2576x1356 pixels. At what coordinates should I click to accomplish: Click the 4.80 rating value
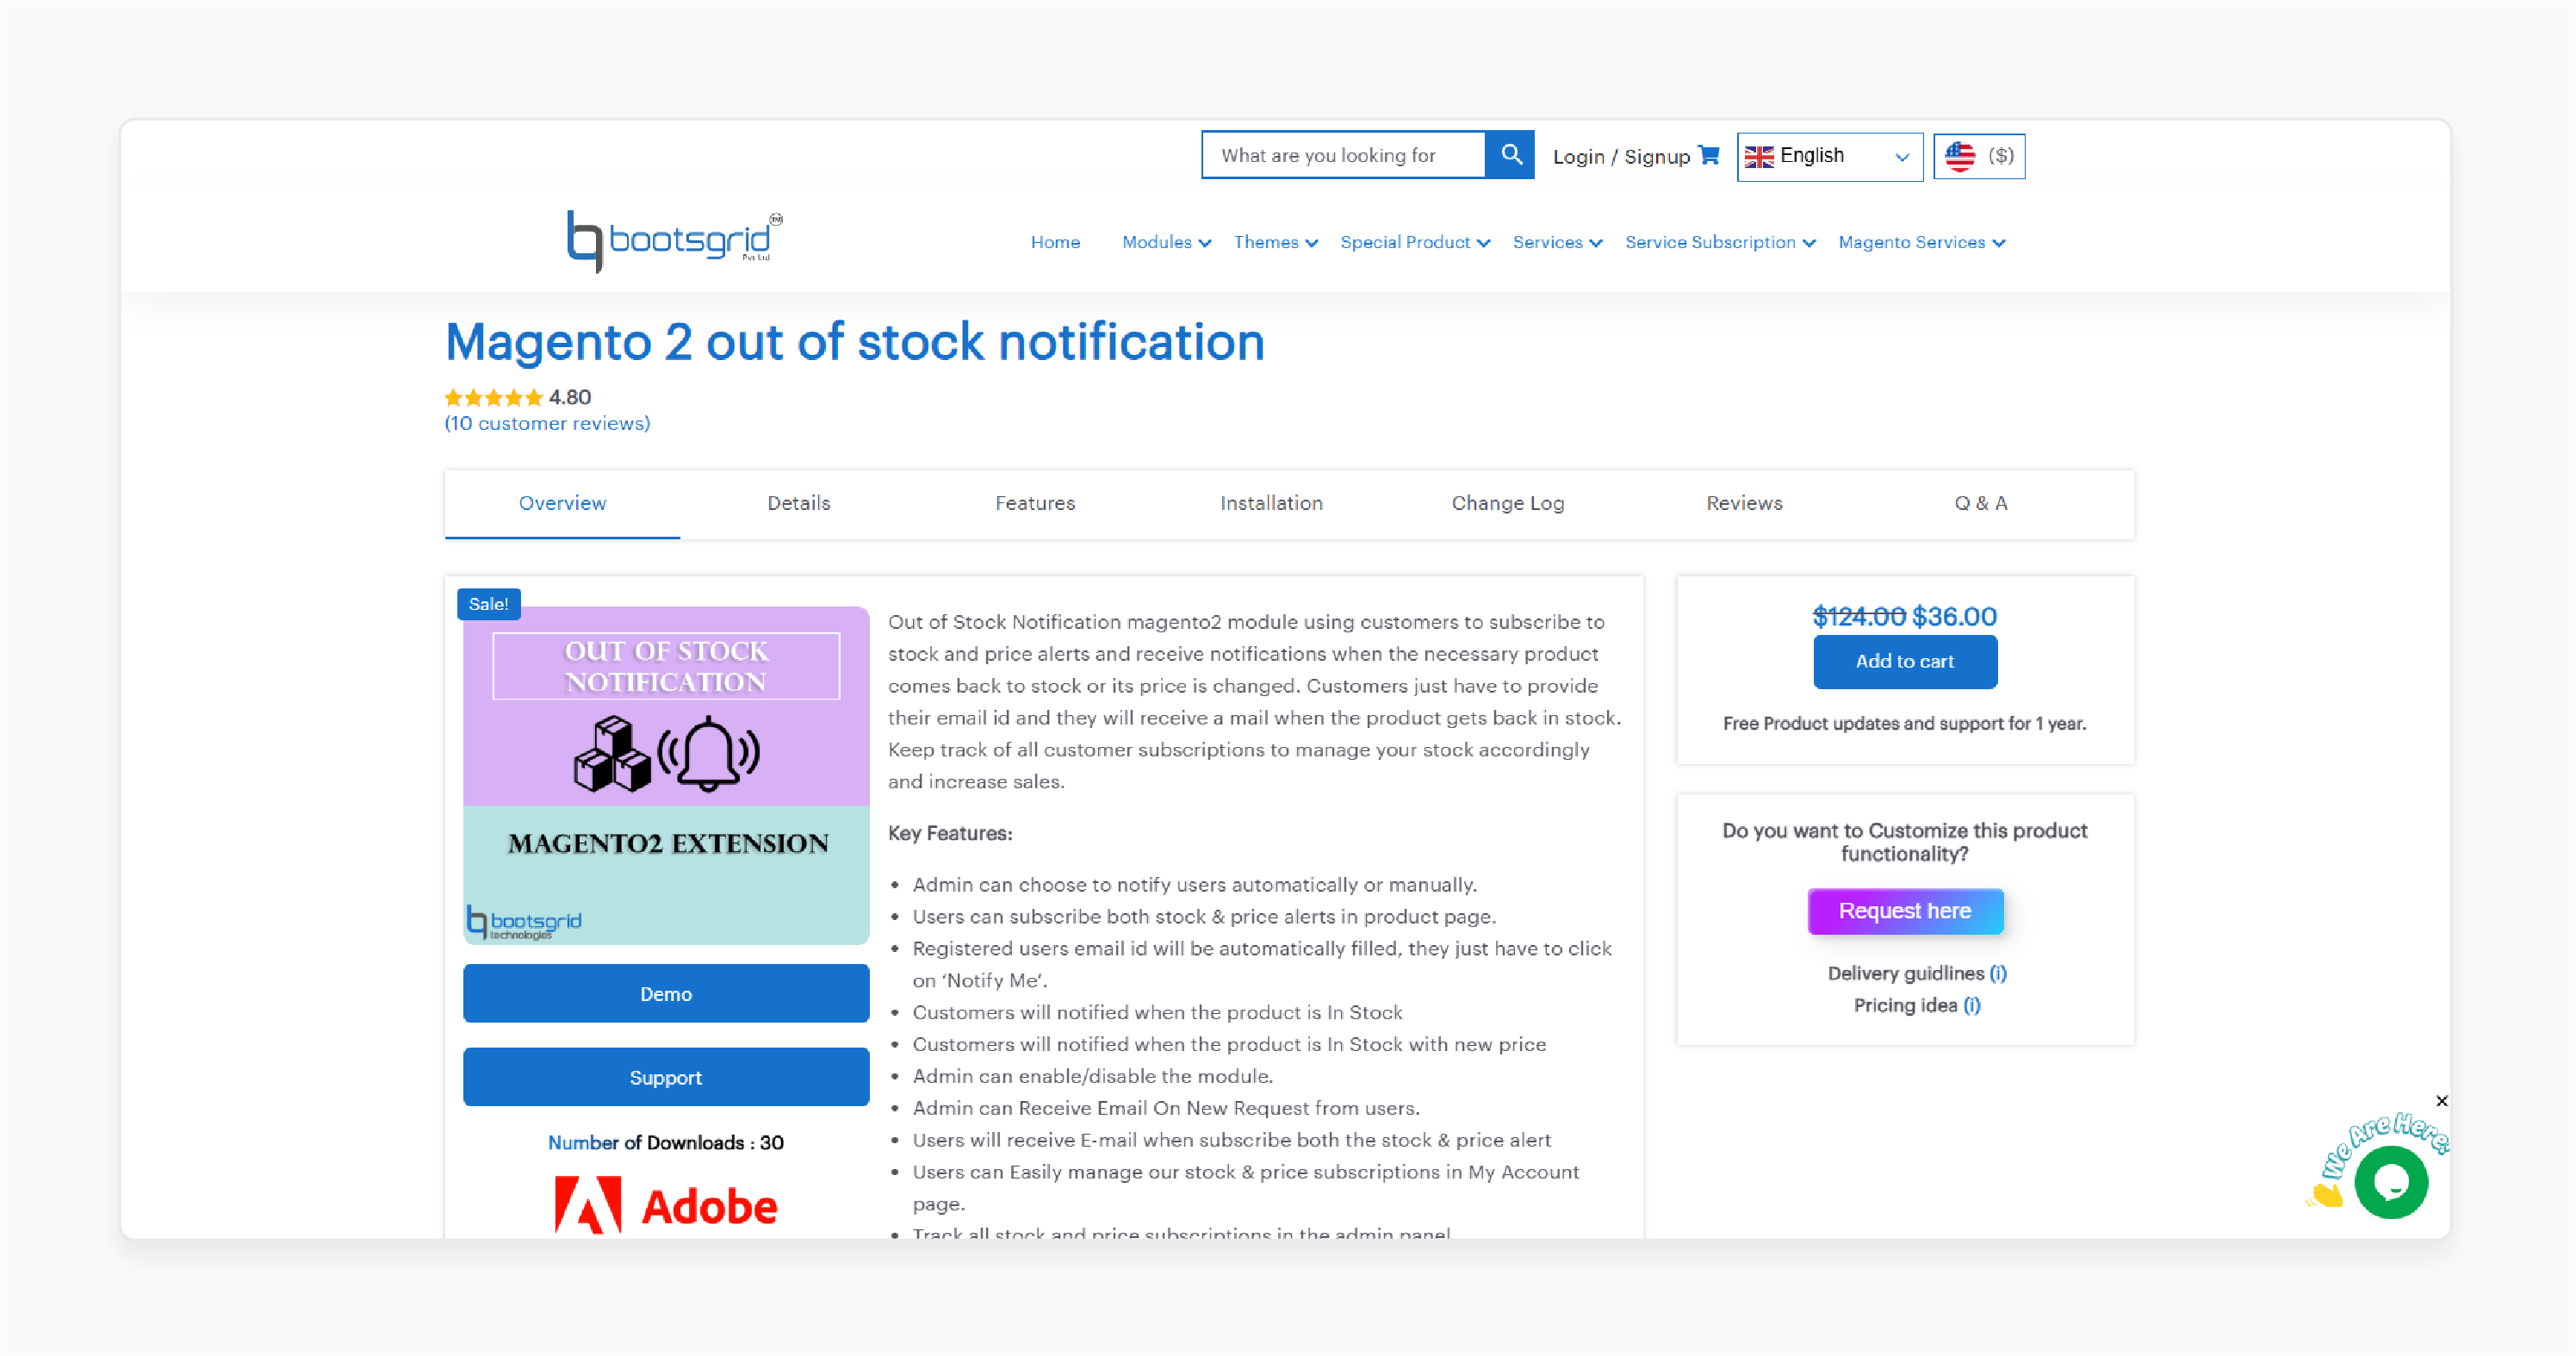coord(570,397)
